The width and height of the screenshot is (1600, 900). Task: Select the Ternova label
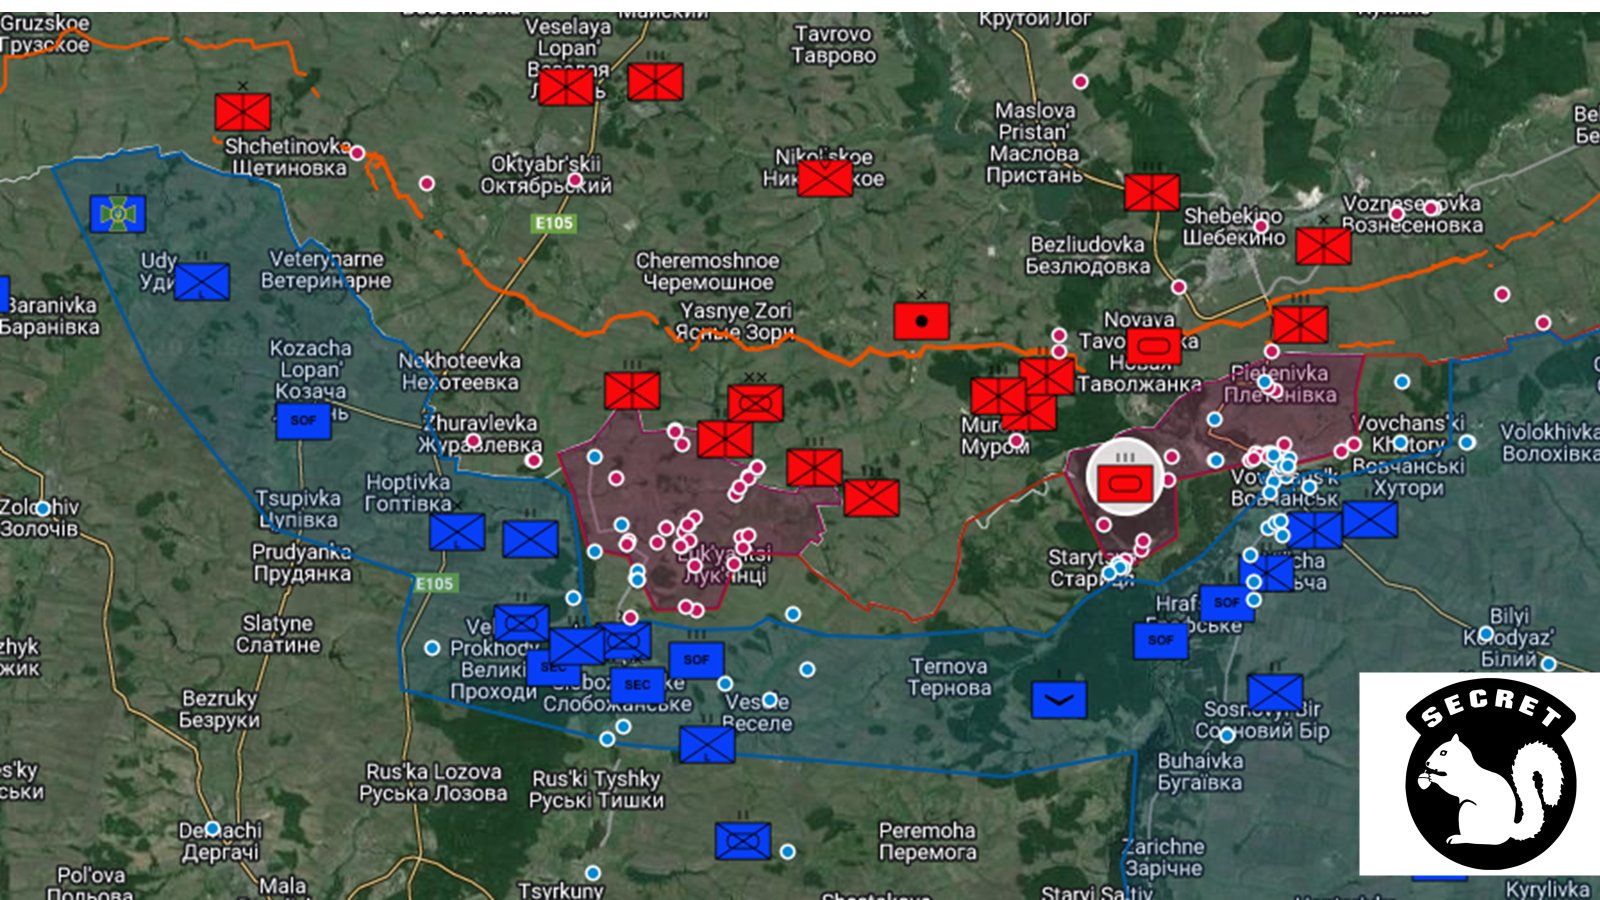click(x=949, y=676)
